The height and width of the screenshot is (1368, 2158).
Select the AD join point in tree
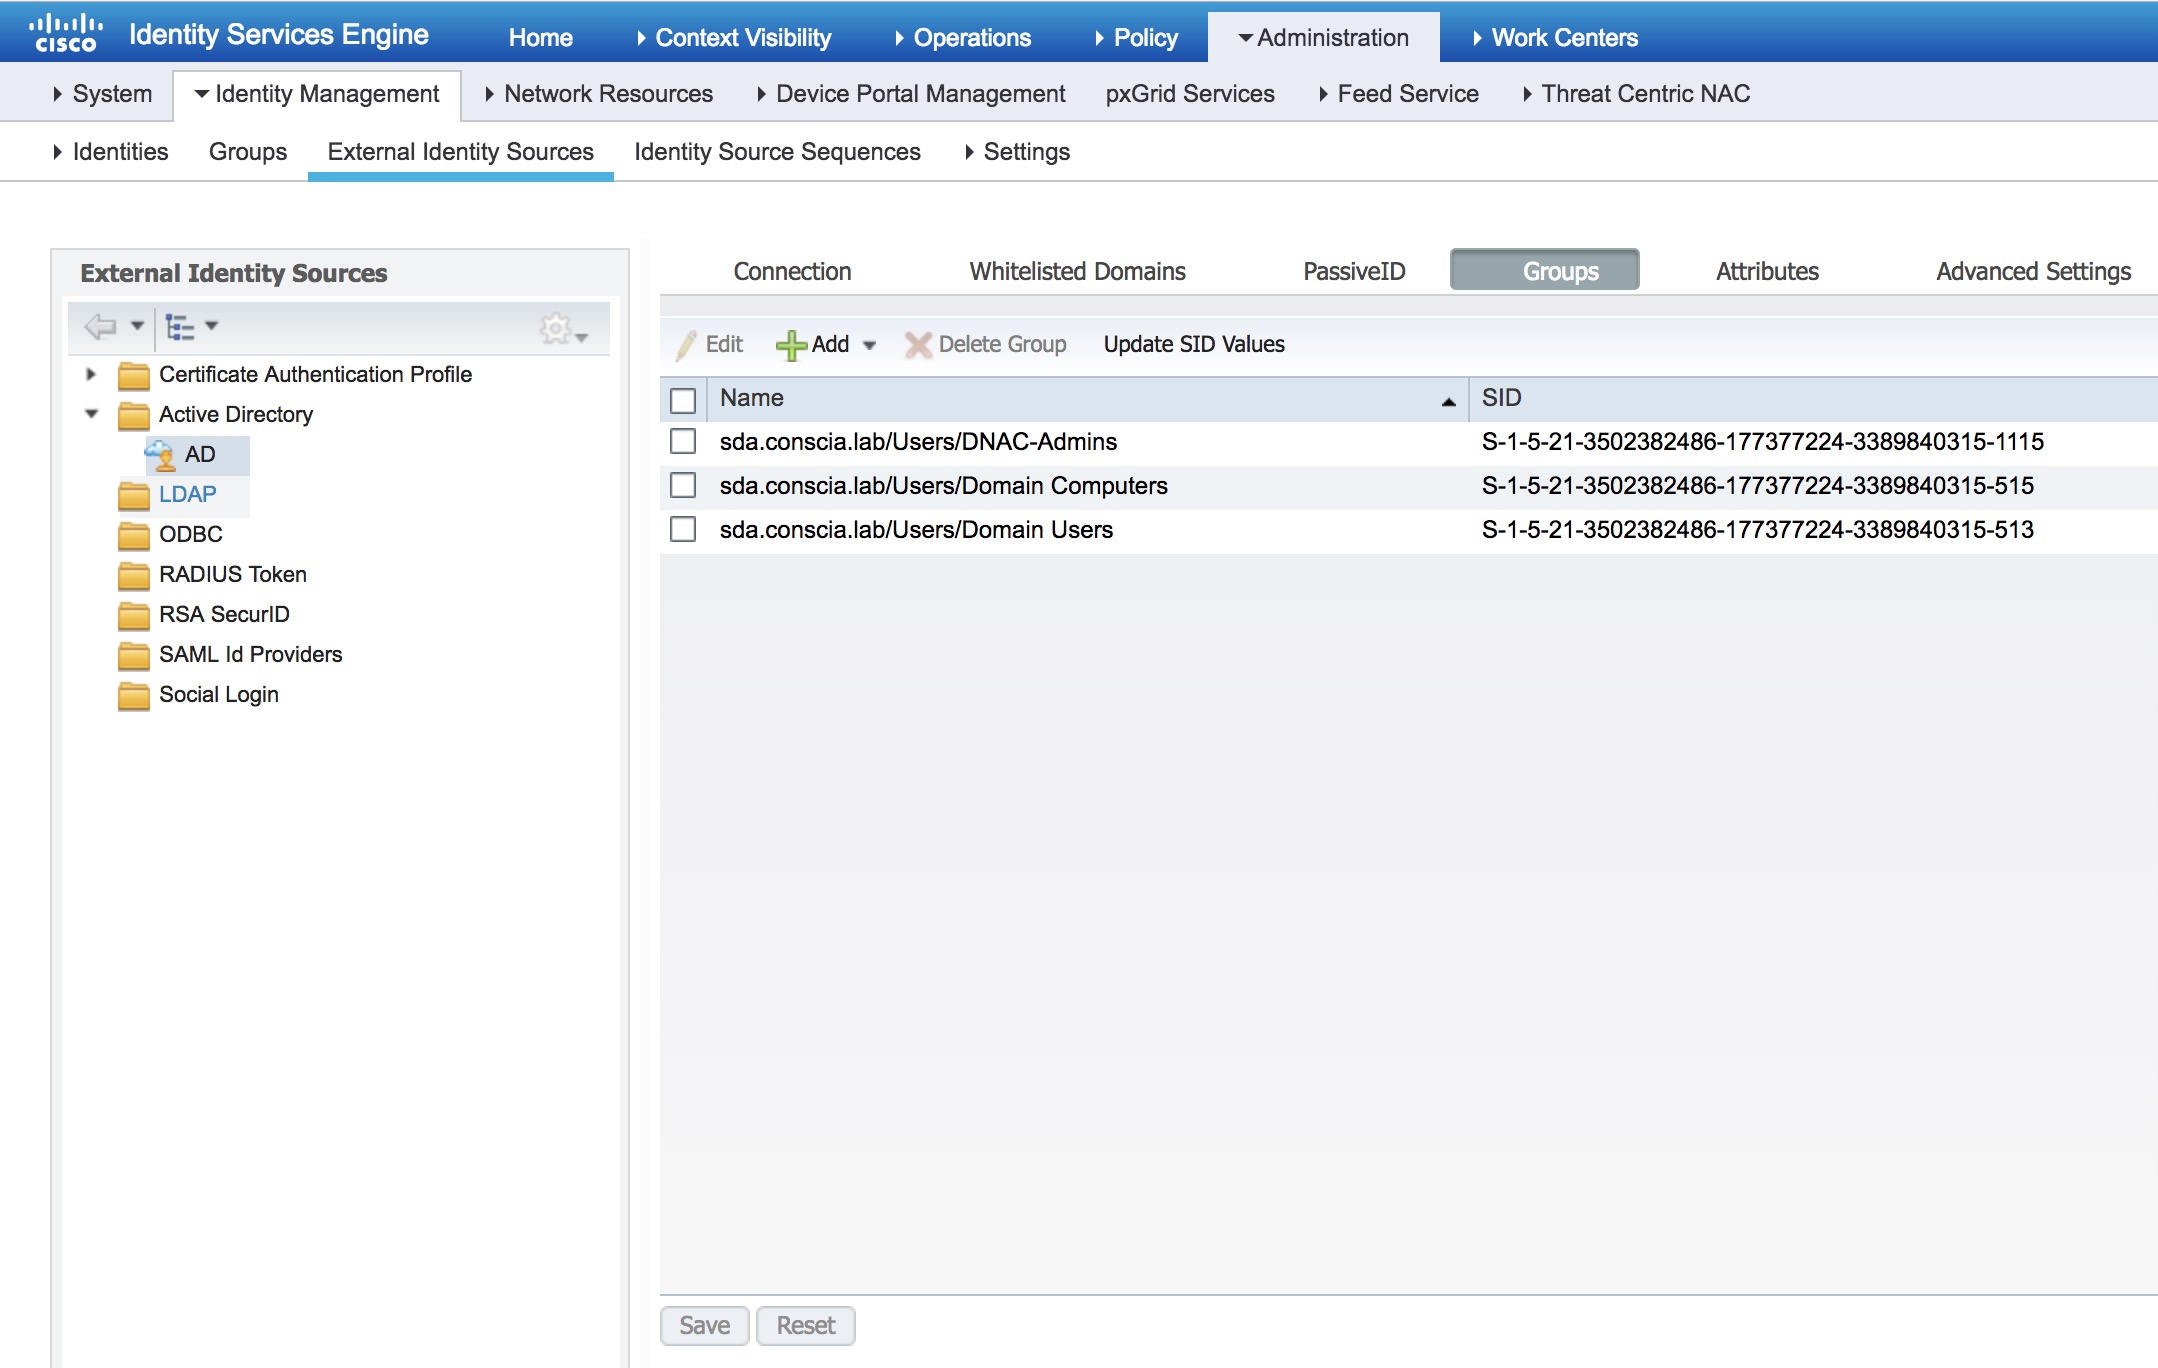coord(200,455)
